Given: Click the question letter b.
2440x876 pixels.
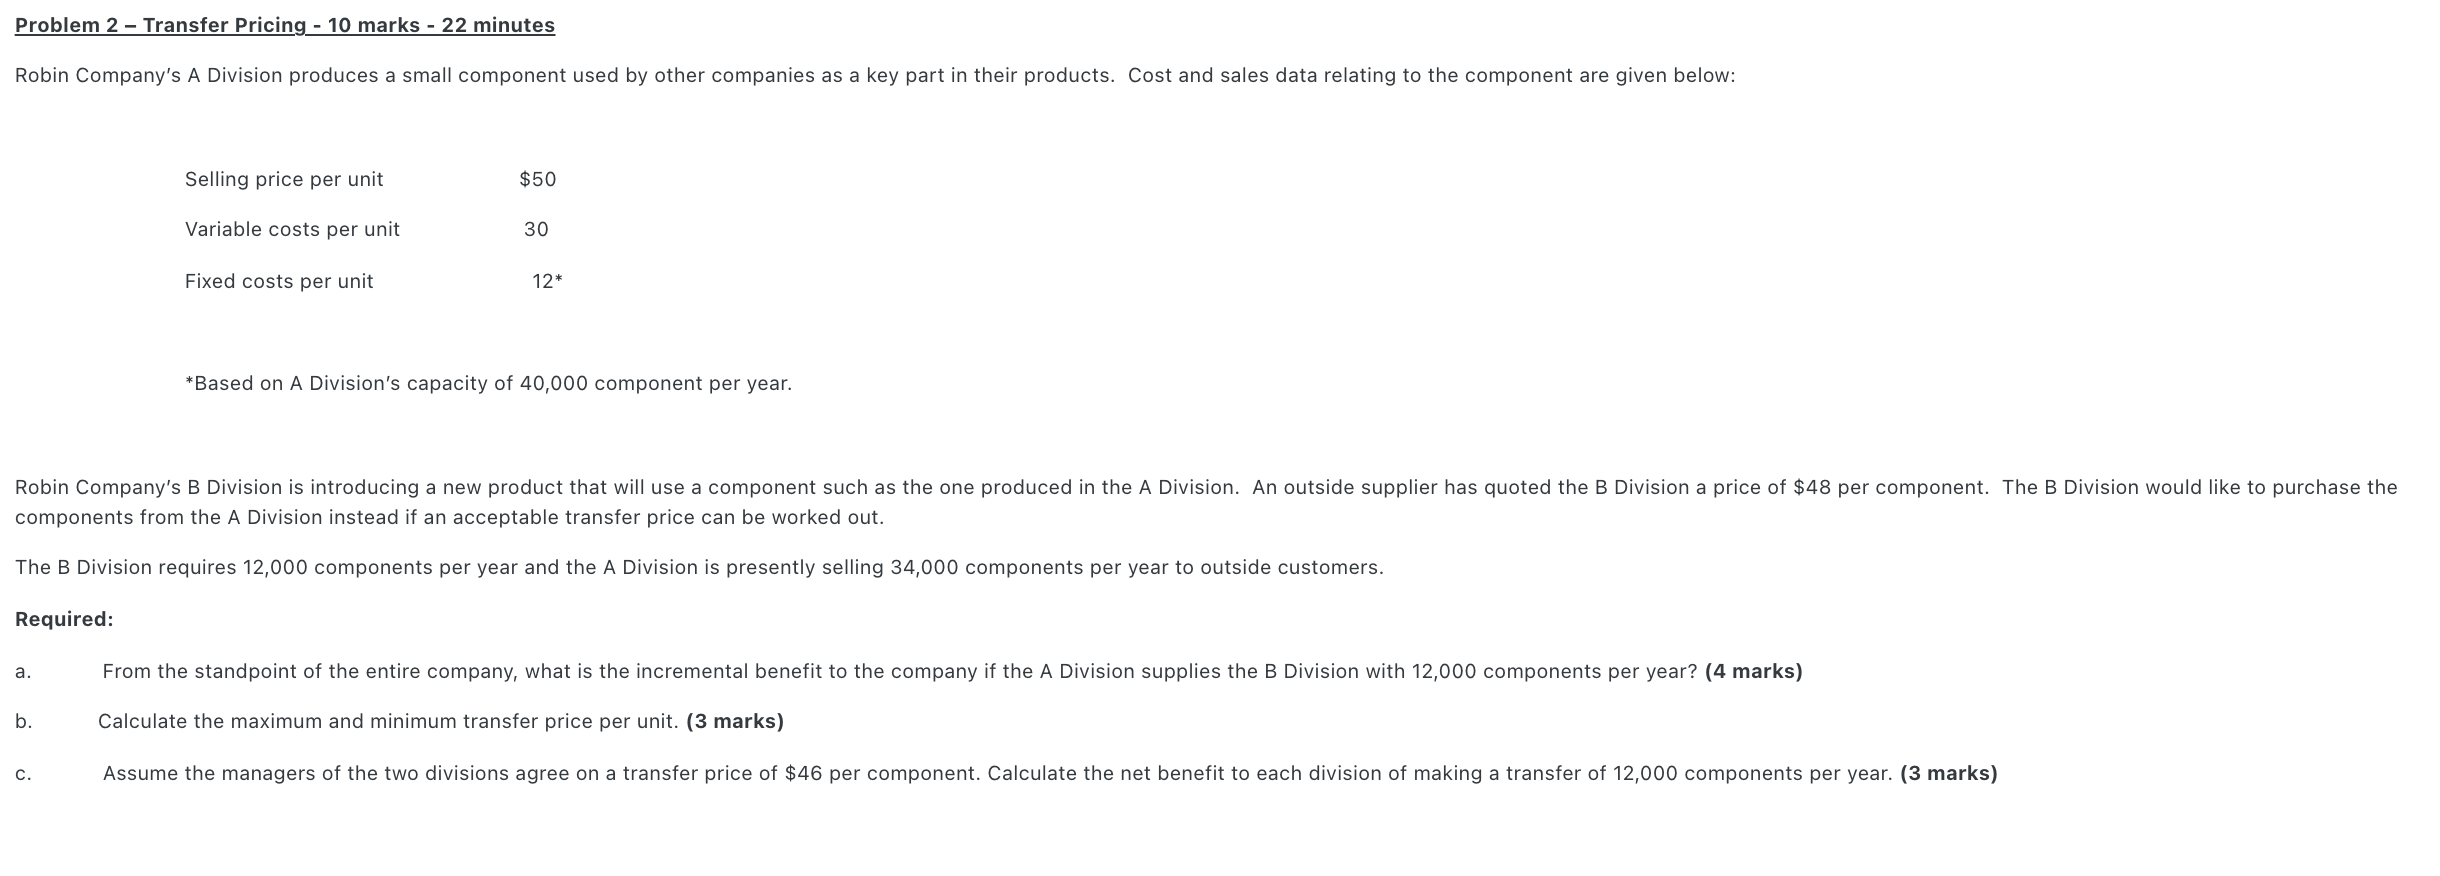Looking at the screenshot, I should click(x=23, y=722).
